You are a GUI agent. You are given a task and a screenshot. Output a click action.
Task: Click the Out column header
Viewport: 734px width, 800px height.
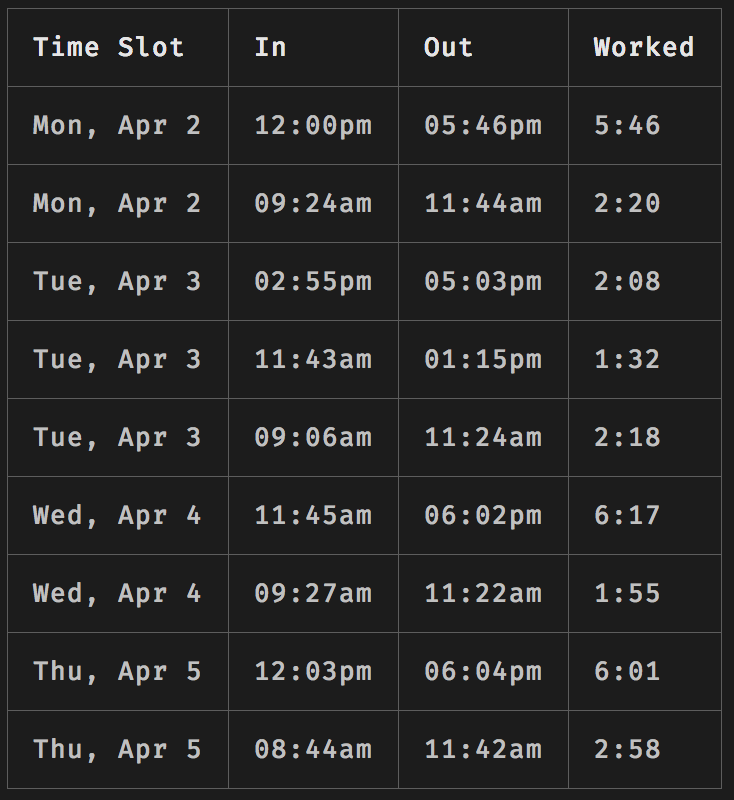point(448,47)
